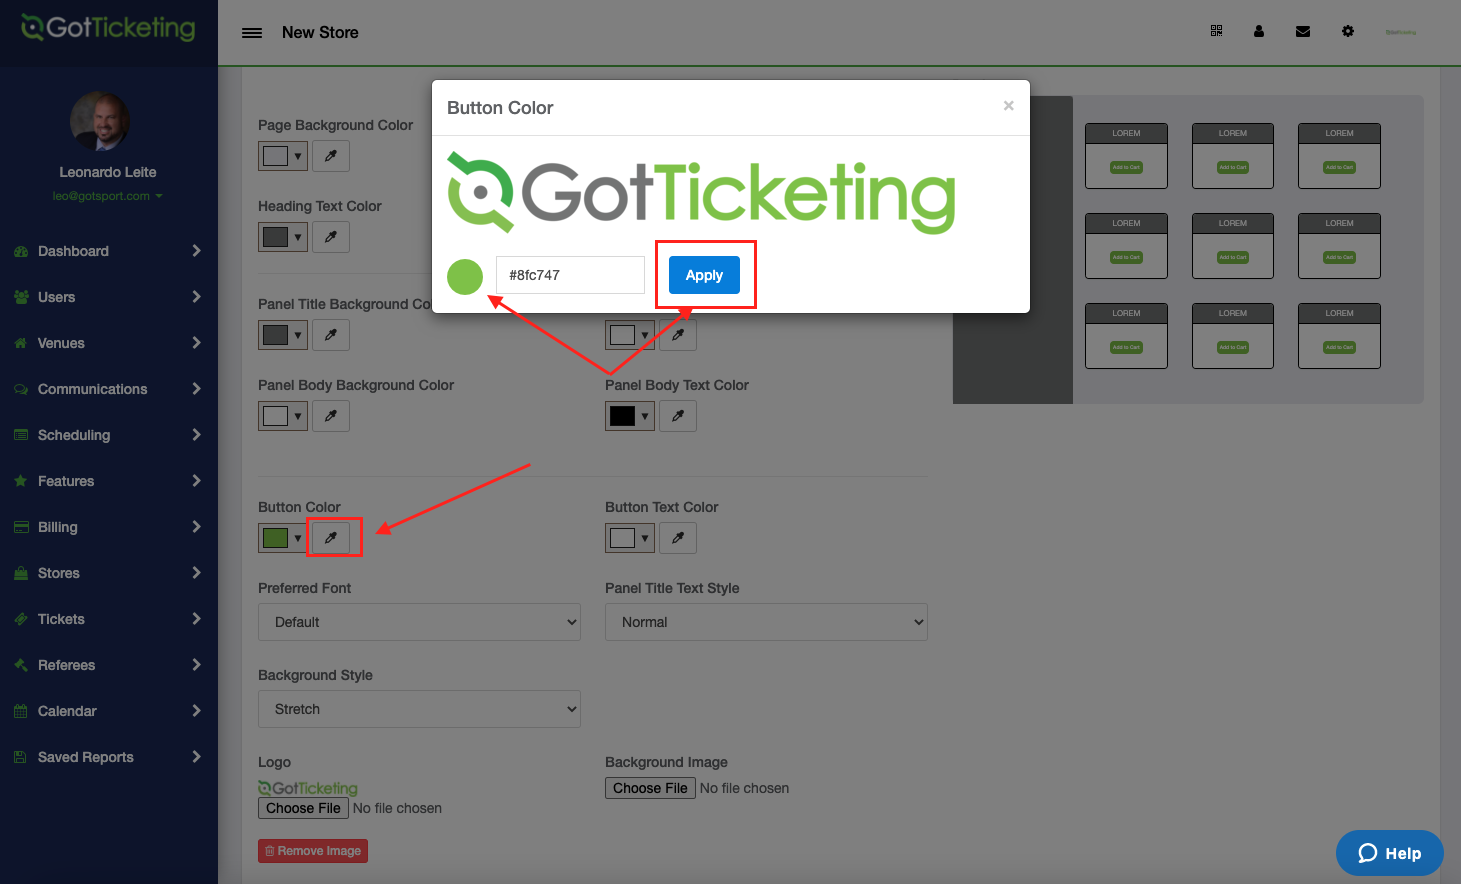Screen dimensions: 1461x884
Task: Open Saved Reports in the sidebar
Action: (108, 757)
